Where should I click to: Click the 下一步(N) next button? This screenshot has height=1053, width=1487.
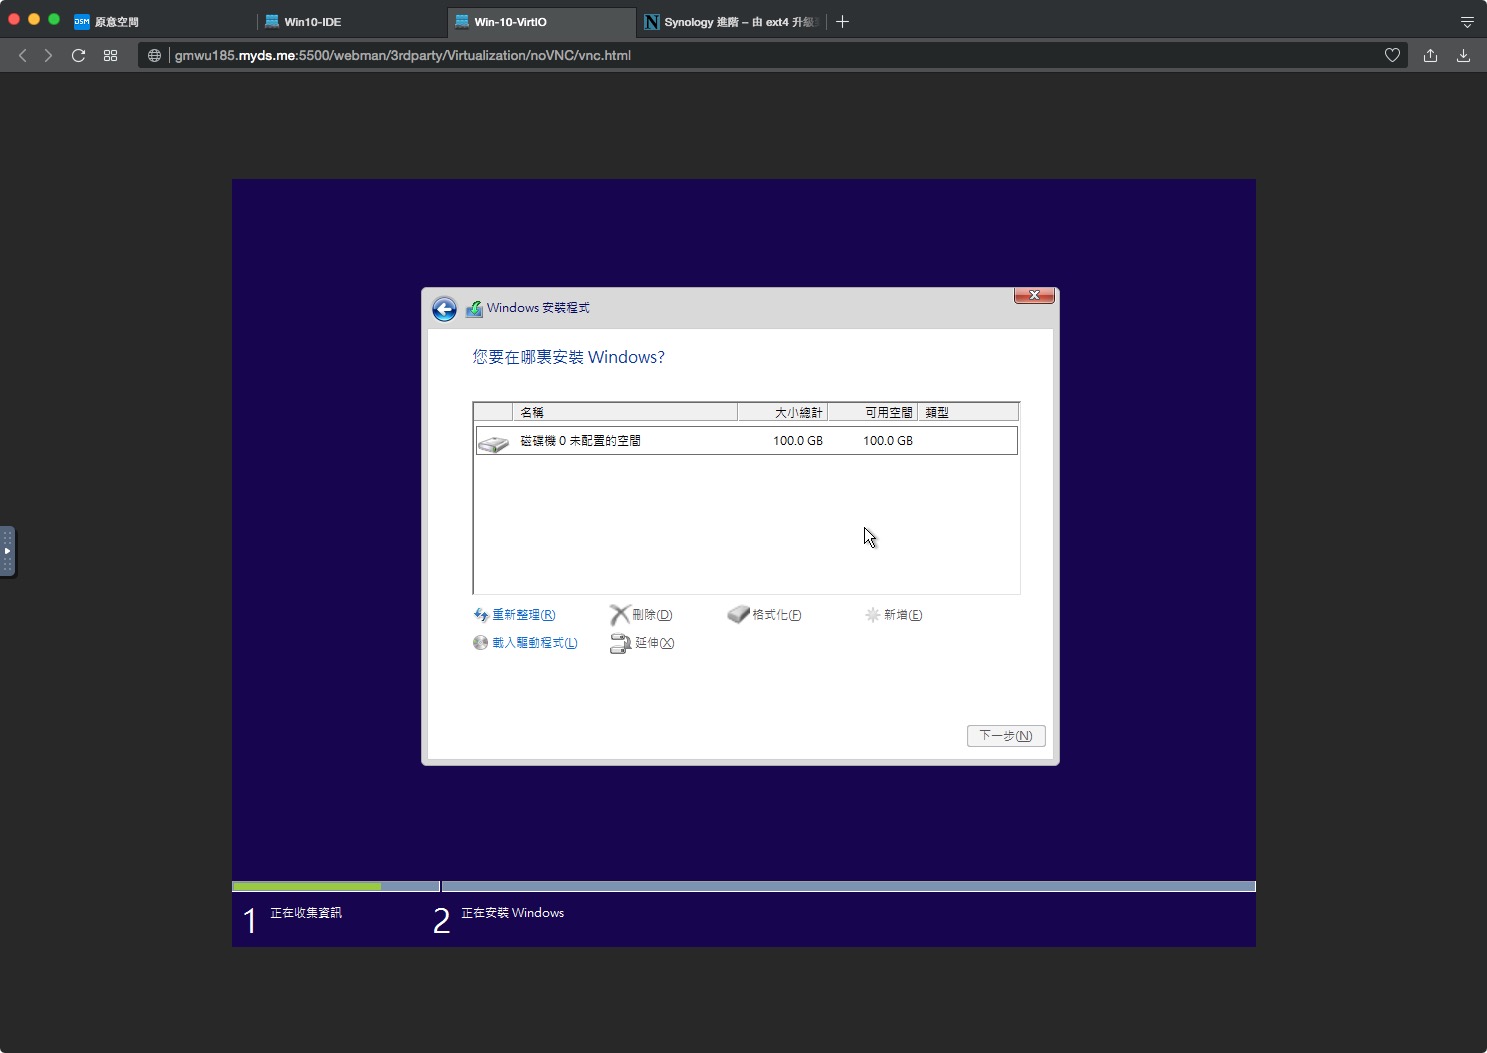click(1006, 736)
